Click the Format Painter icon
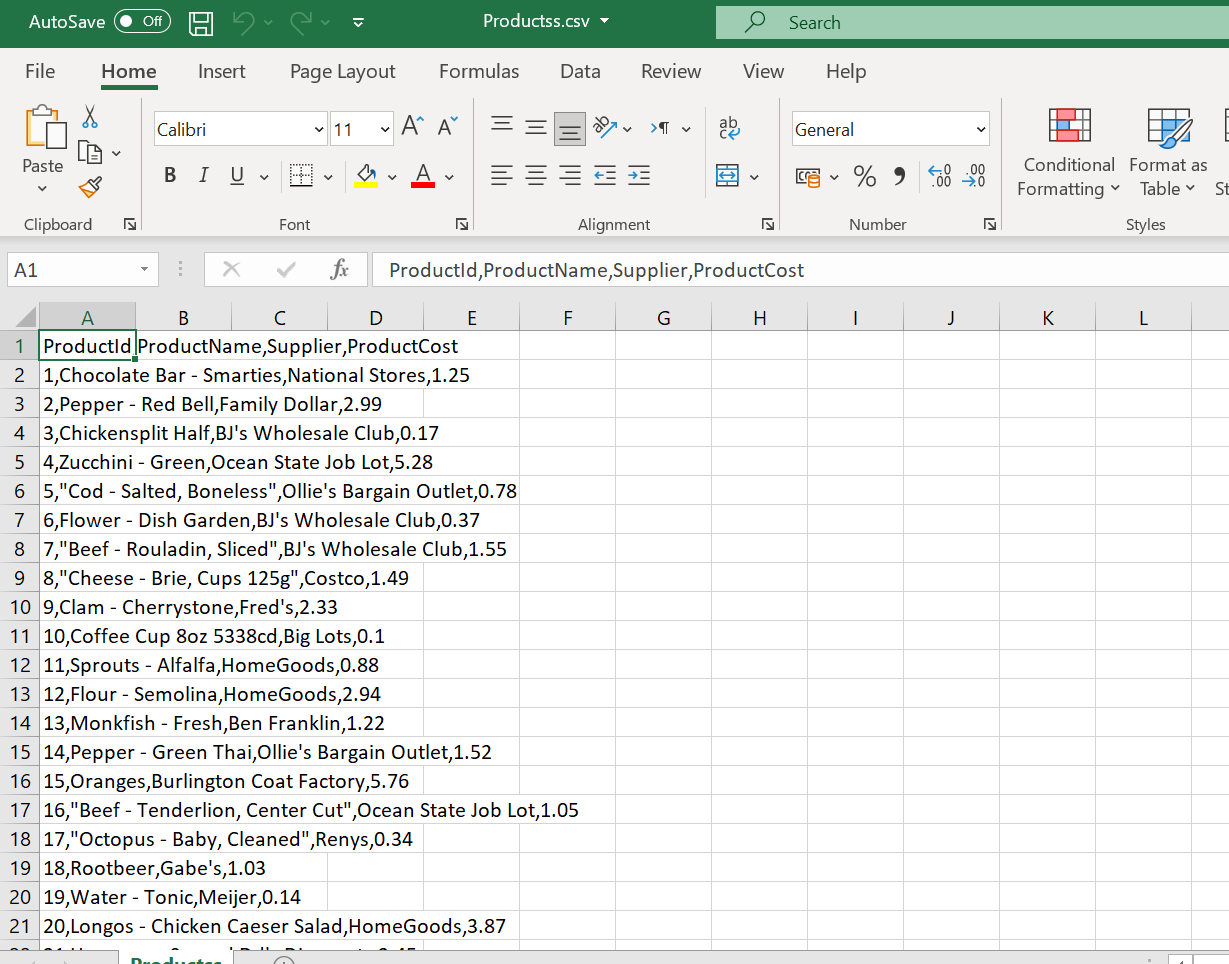1229x964 pixels. coord(89,187)
